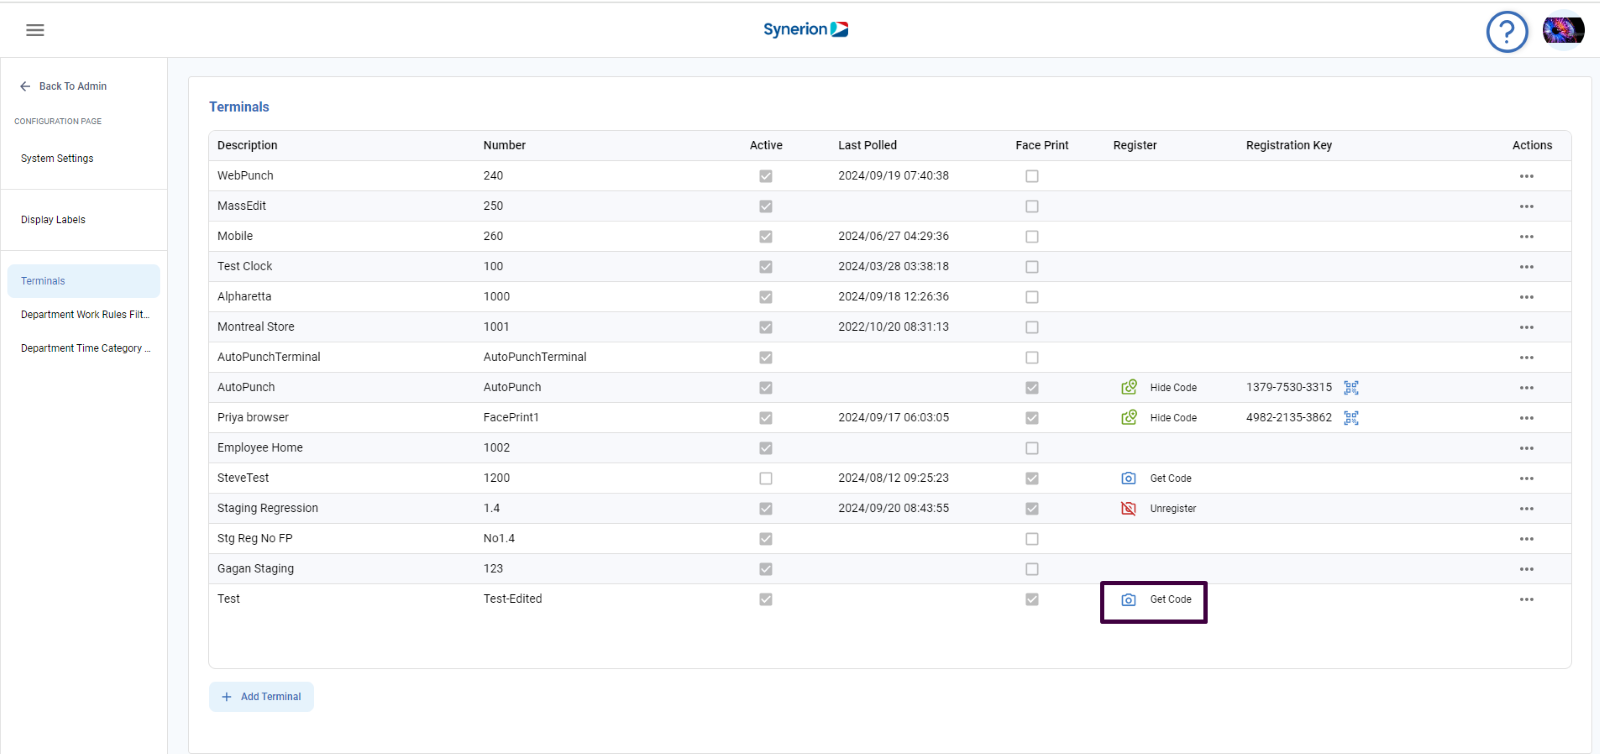Open actions menu for MassEdit terminal

click(x=1526, y=206)
